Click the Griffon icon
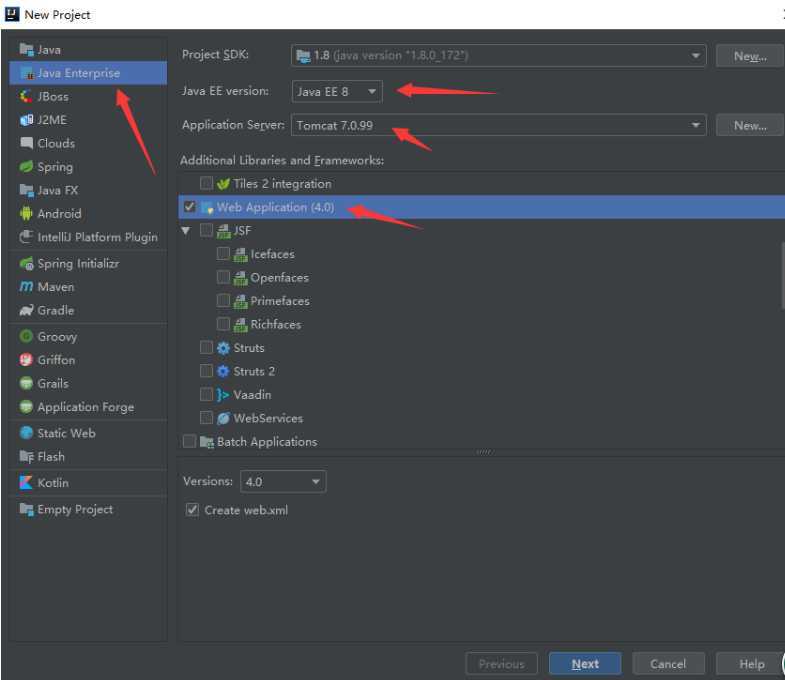785x680 pixels. (x=26, y=360)
